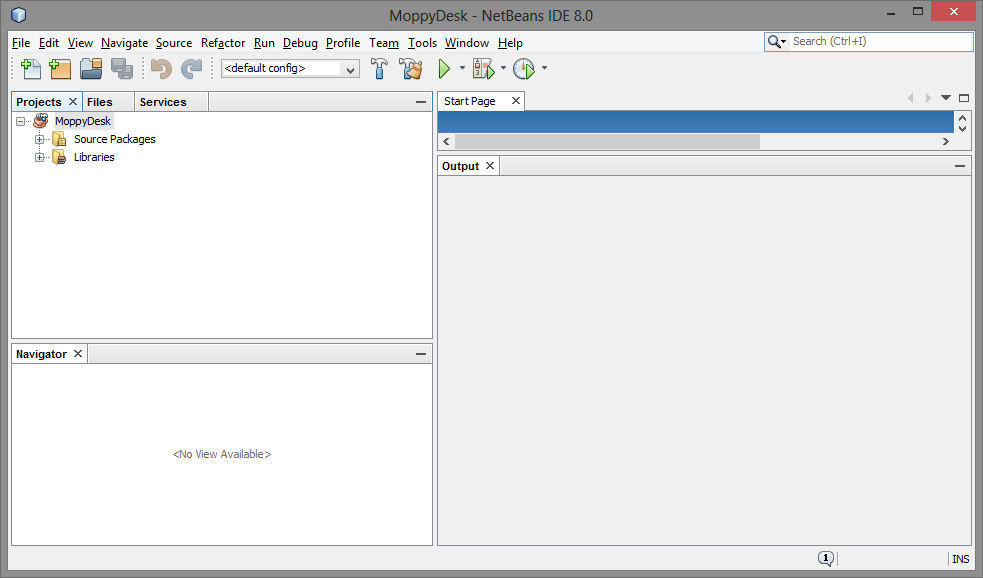This screenshot has height=578, width=983.
Task: Close the Start Page tab
Action: pos(515,100)
